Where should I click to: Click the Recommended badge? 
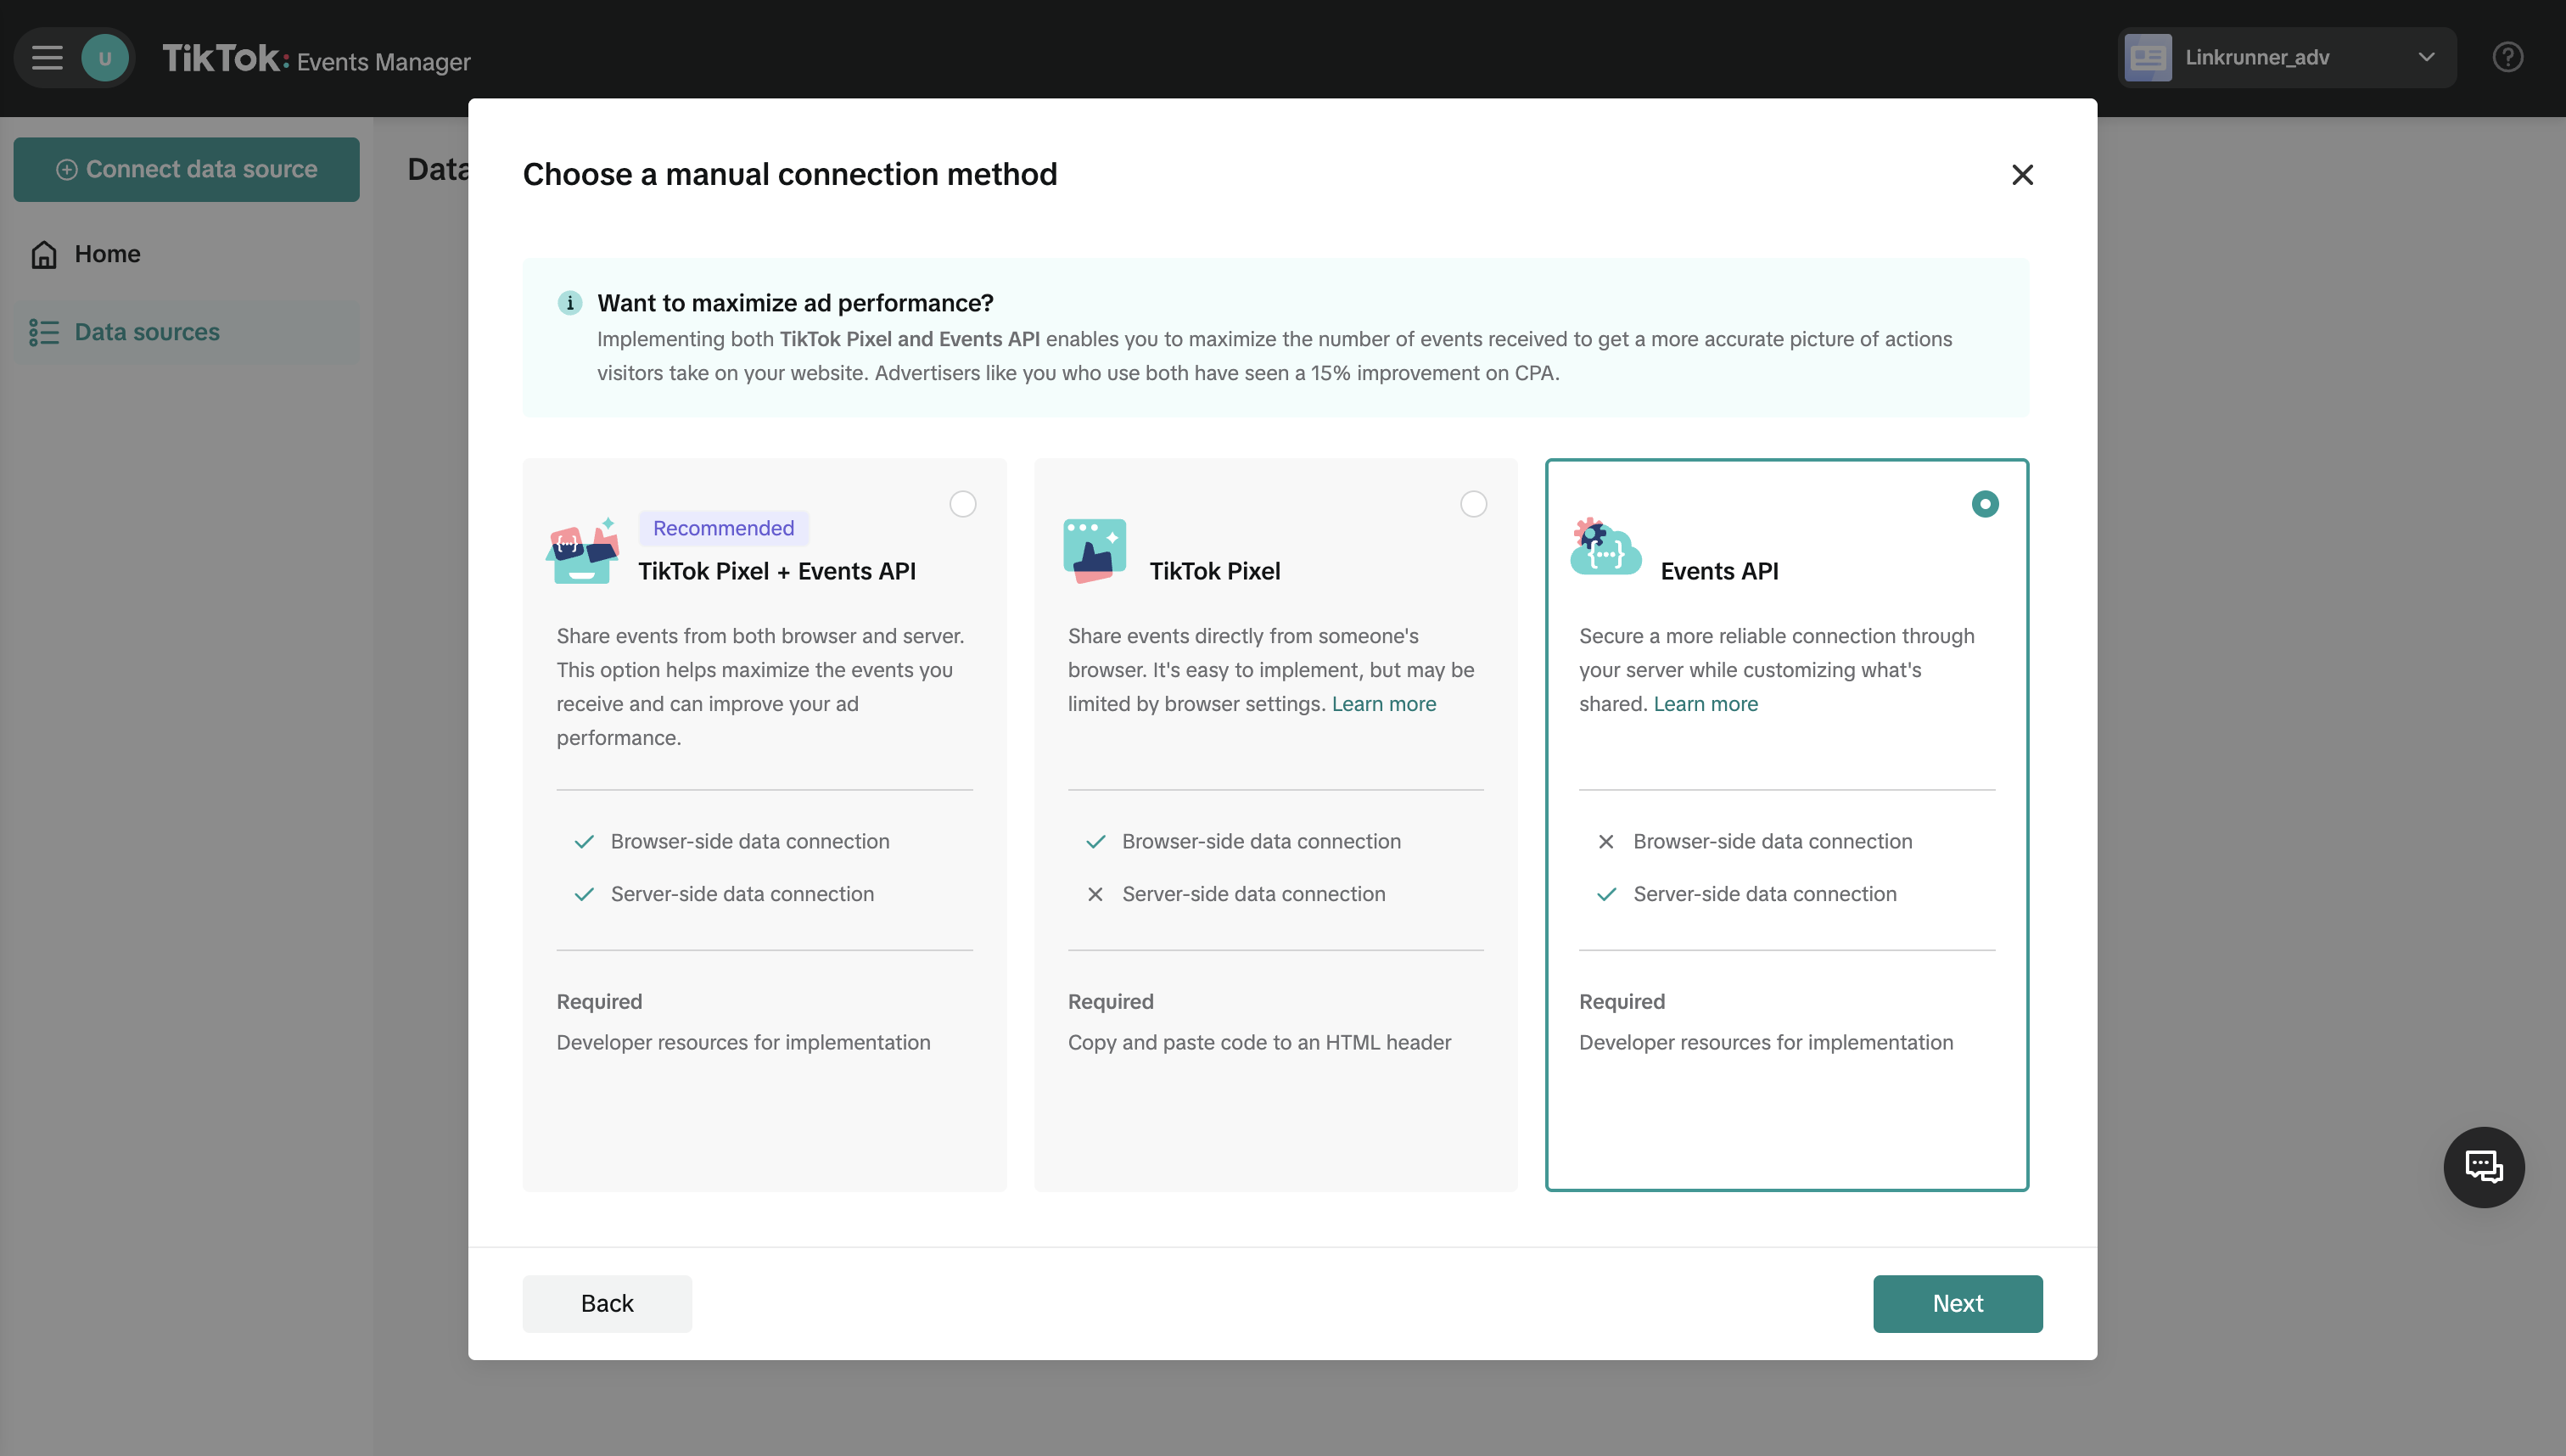724,528
